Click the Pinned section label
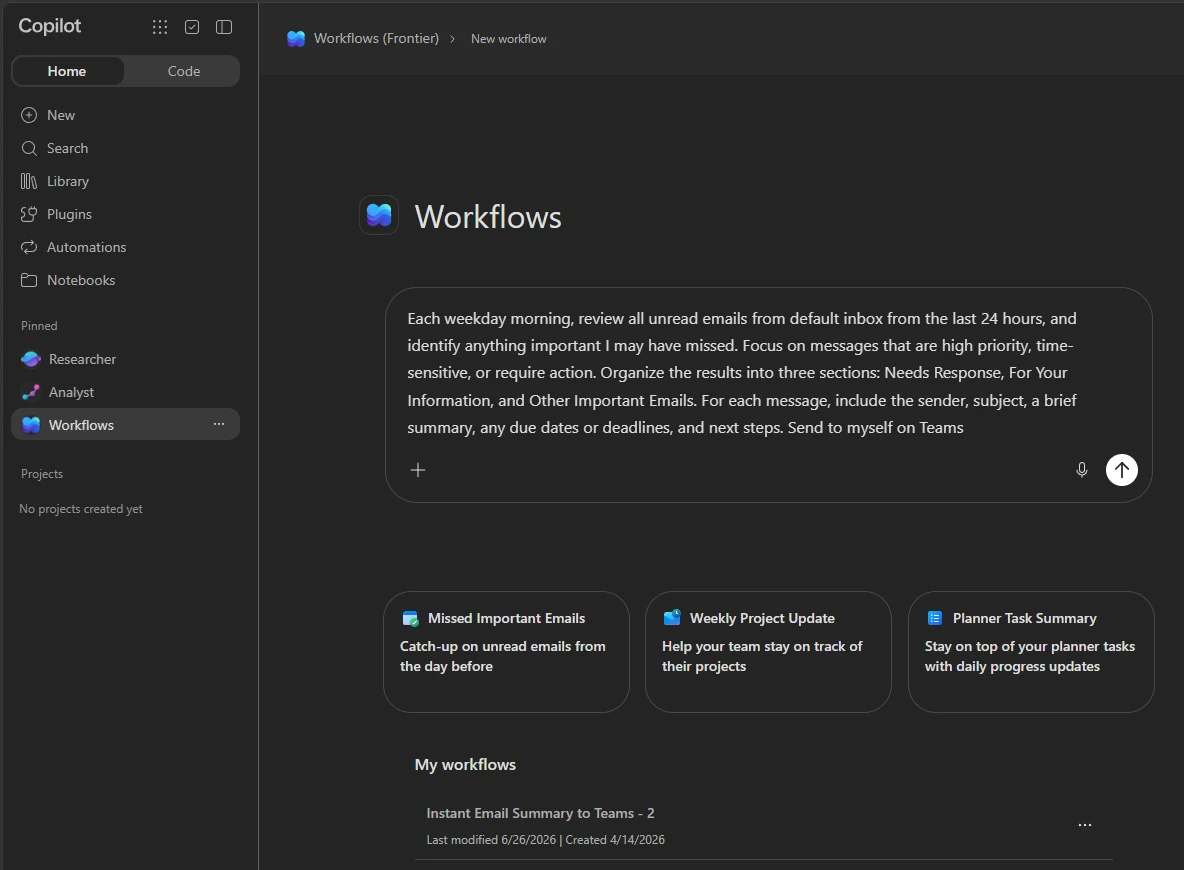This screenshot has height=870, width=1184. tap(39, 325)
